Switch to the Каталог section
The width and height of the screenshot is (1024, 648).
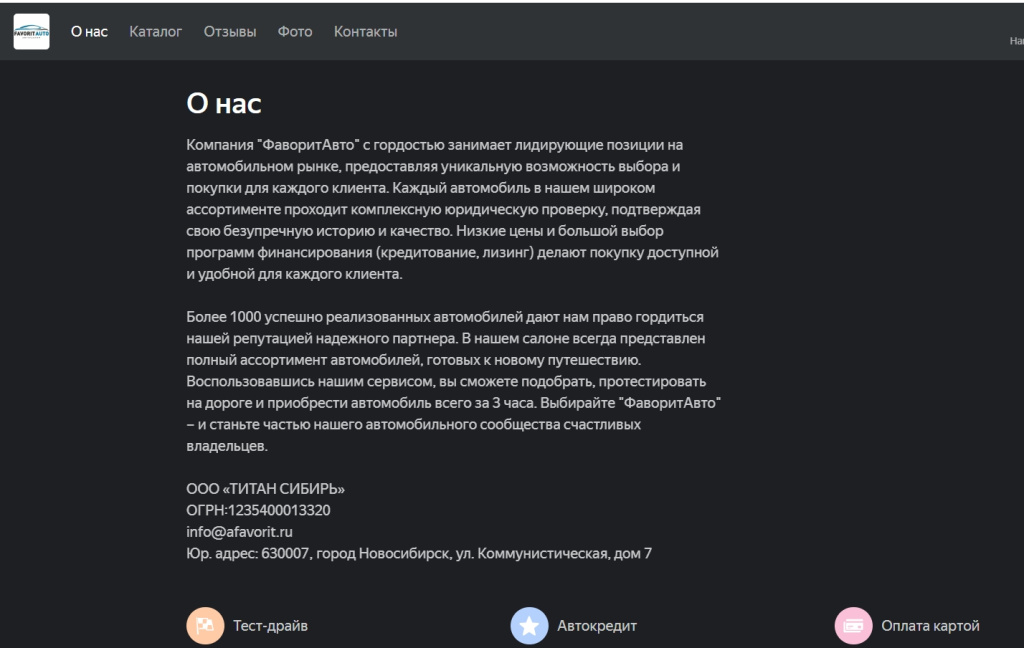pyautogui.click(x=154, y=31)
